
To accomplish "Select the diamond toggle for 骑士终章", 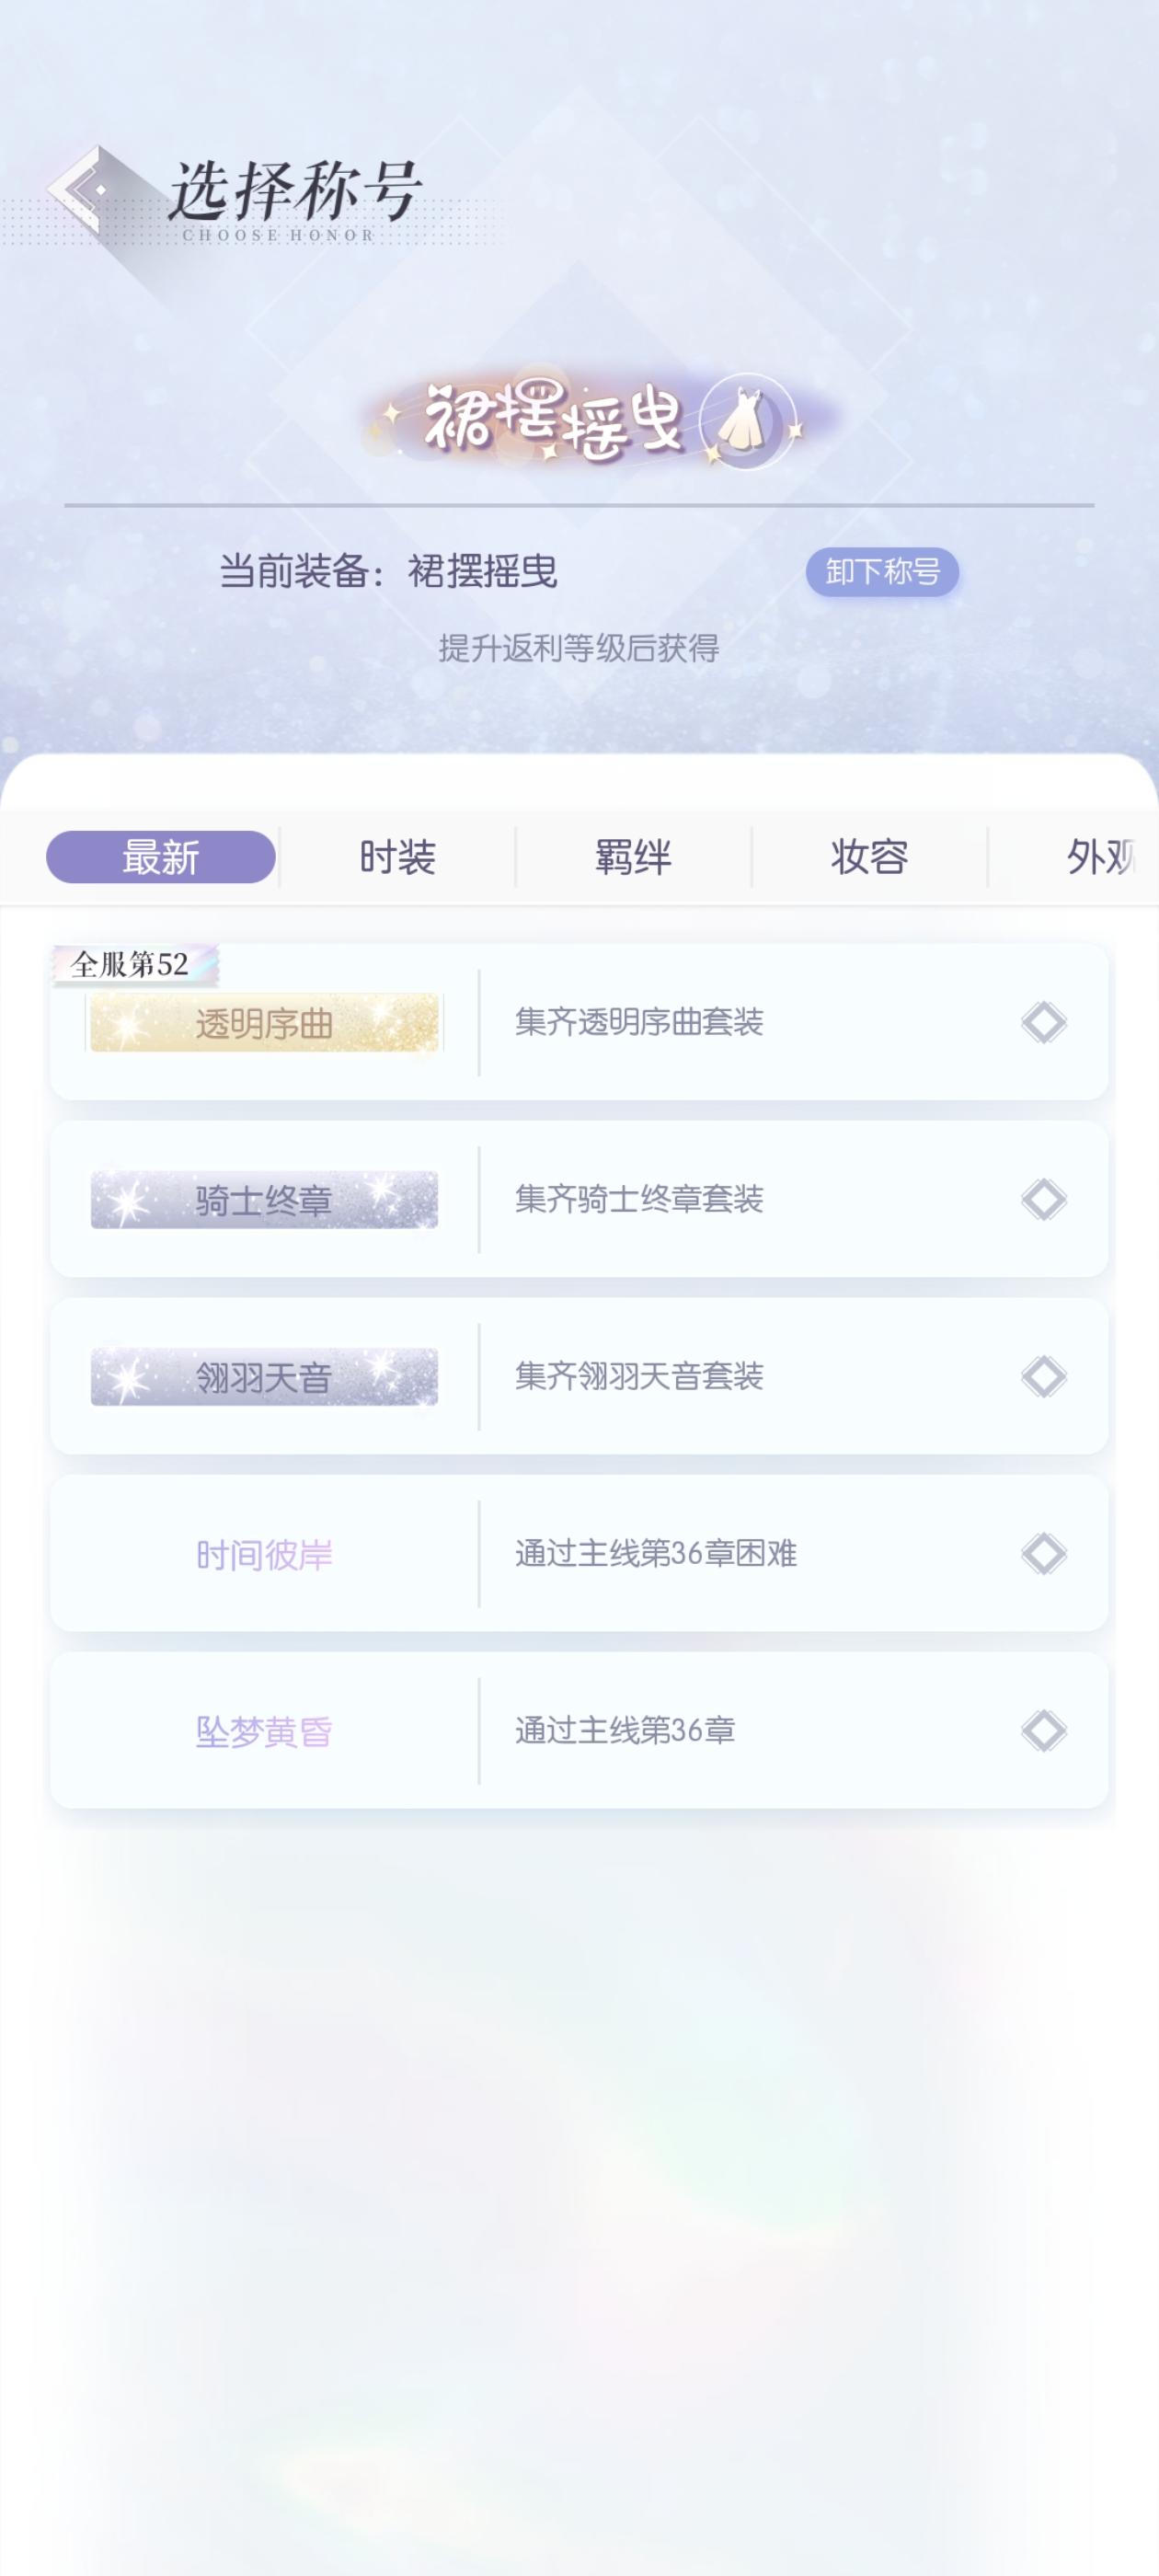I will click(1043, 1199).
